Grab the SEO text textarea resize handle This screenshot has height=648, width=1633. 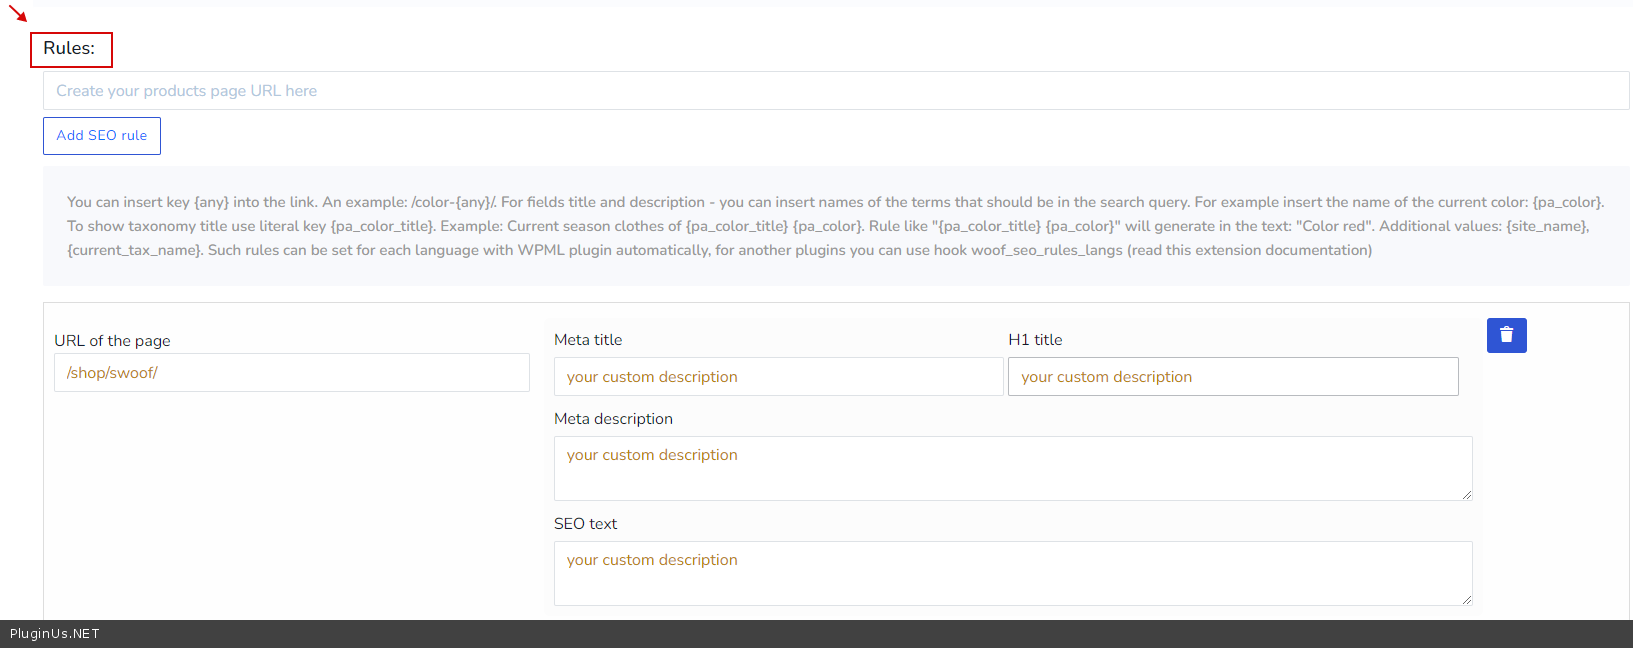pos(1466,599)
